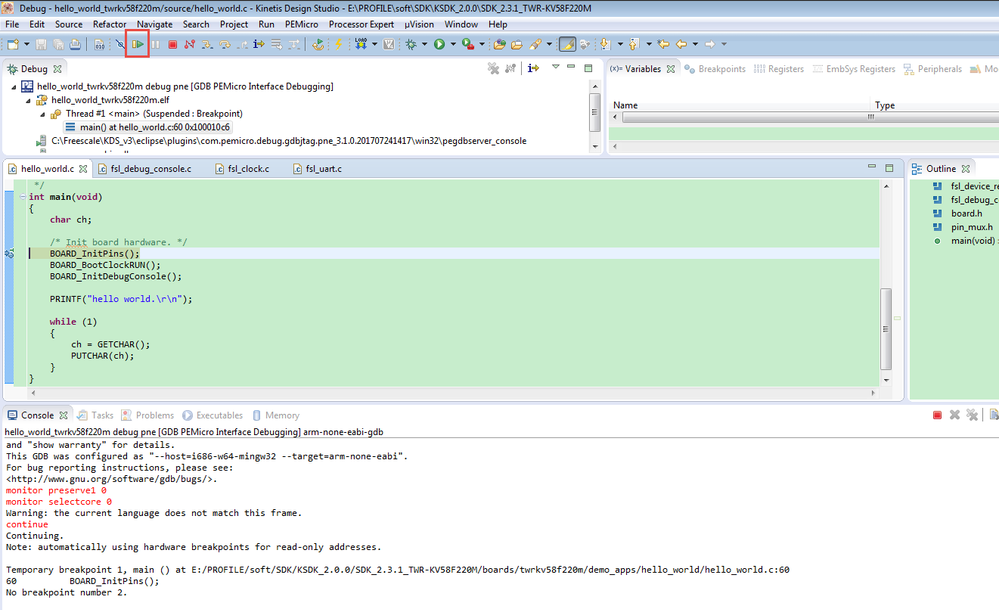Viewport: 999px width, 610px height.
Task: Click the Next Annotation down-arrow icon
Action: [x=605, y=44]
